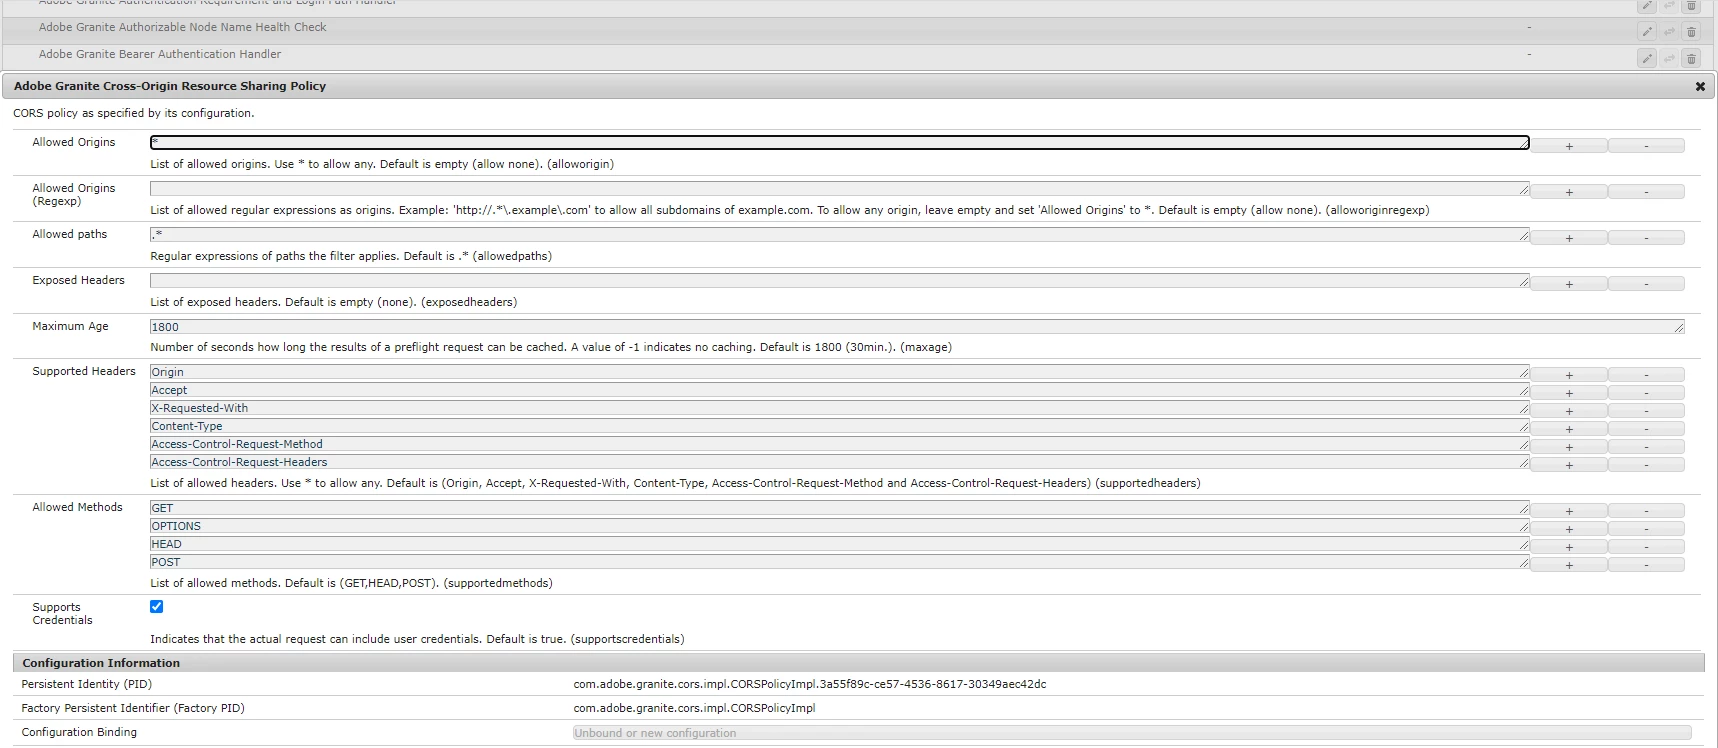This screenshot has height=748, width=1718.
Task: Remove the Access-Control-Request-Method header
Action: (x=1646, y=447)
